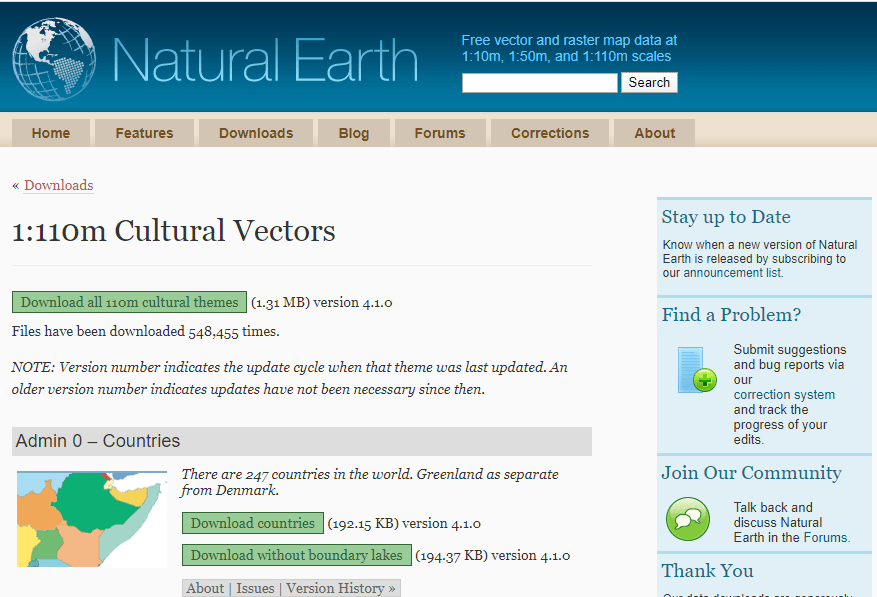Screen dimensions: 877x597
Task: Click the Stay up to Date heading
Action: 726,217
